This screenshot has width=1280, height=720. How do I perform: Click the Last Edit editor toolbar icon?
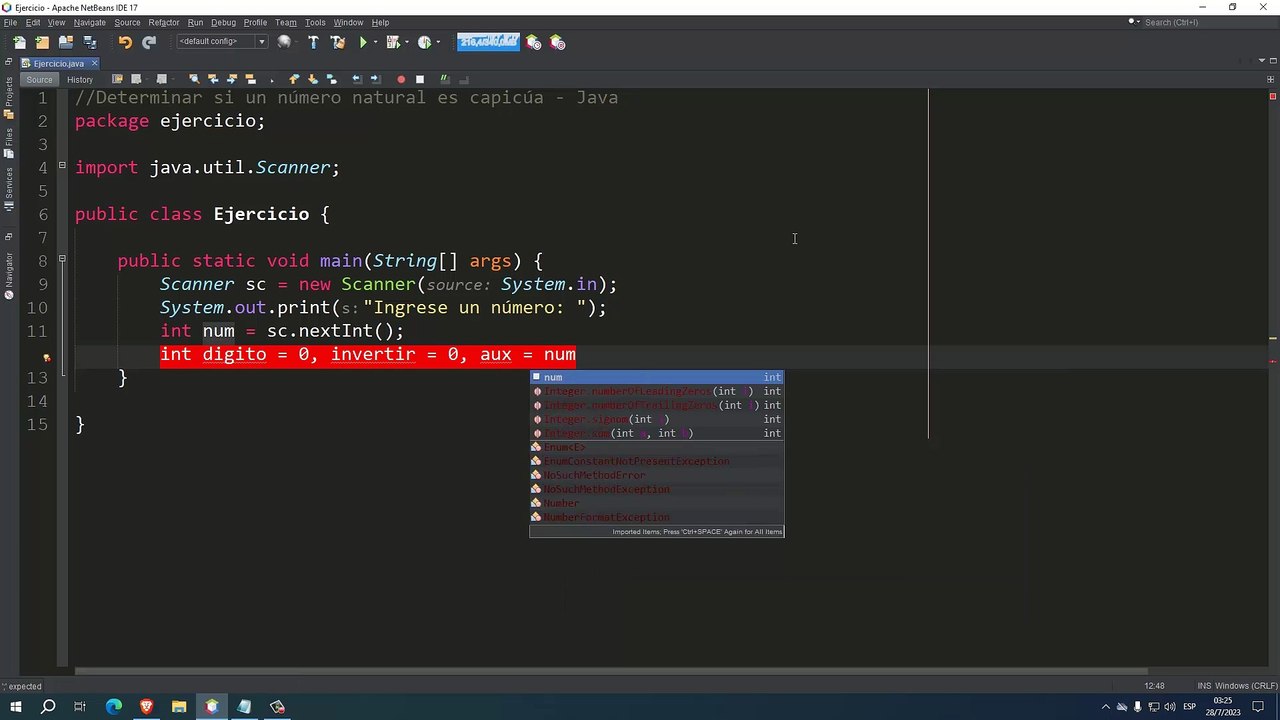click(x=117, y=79)
